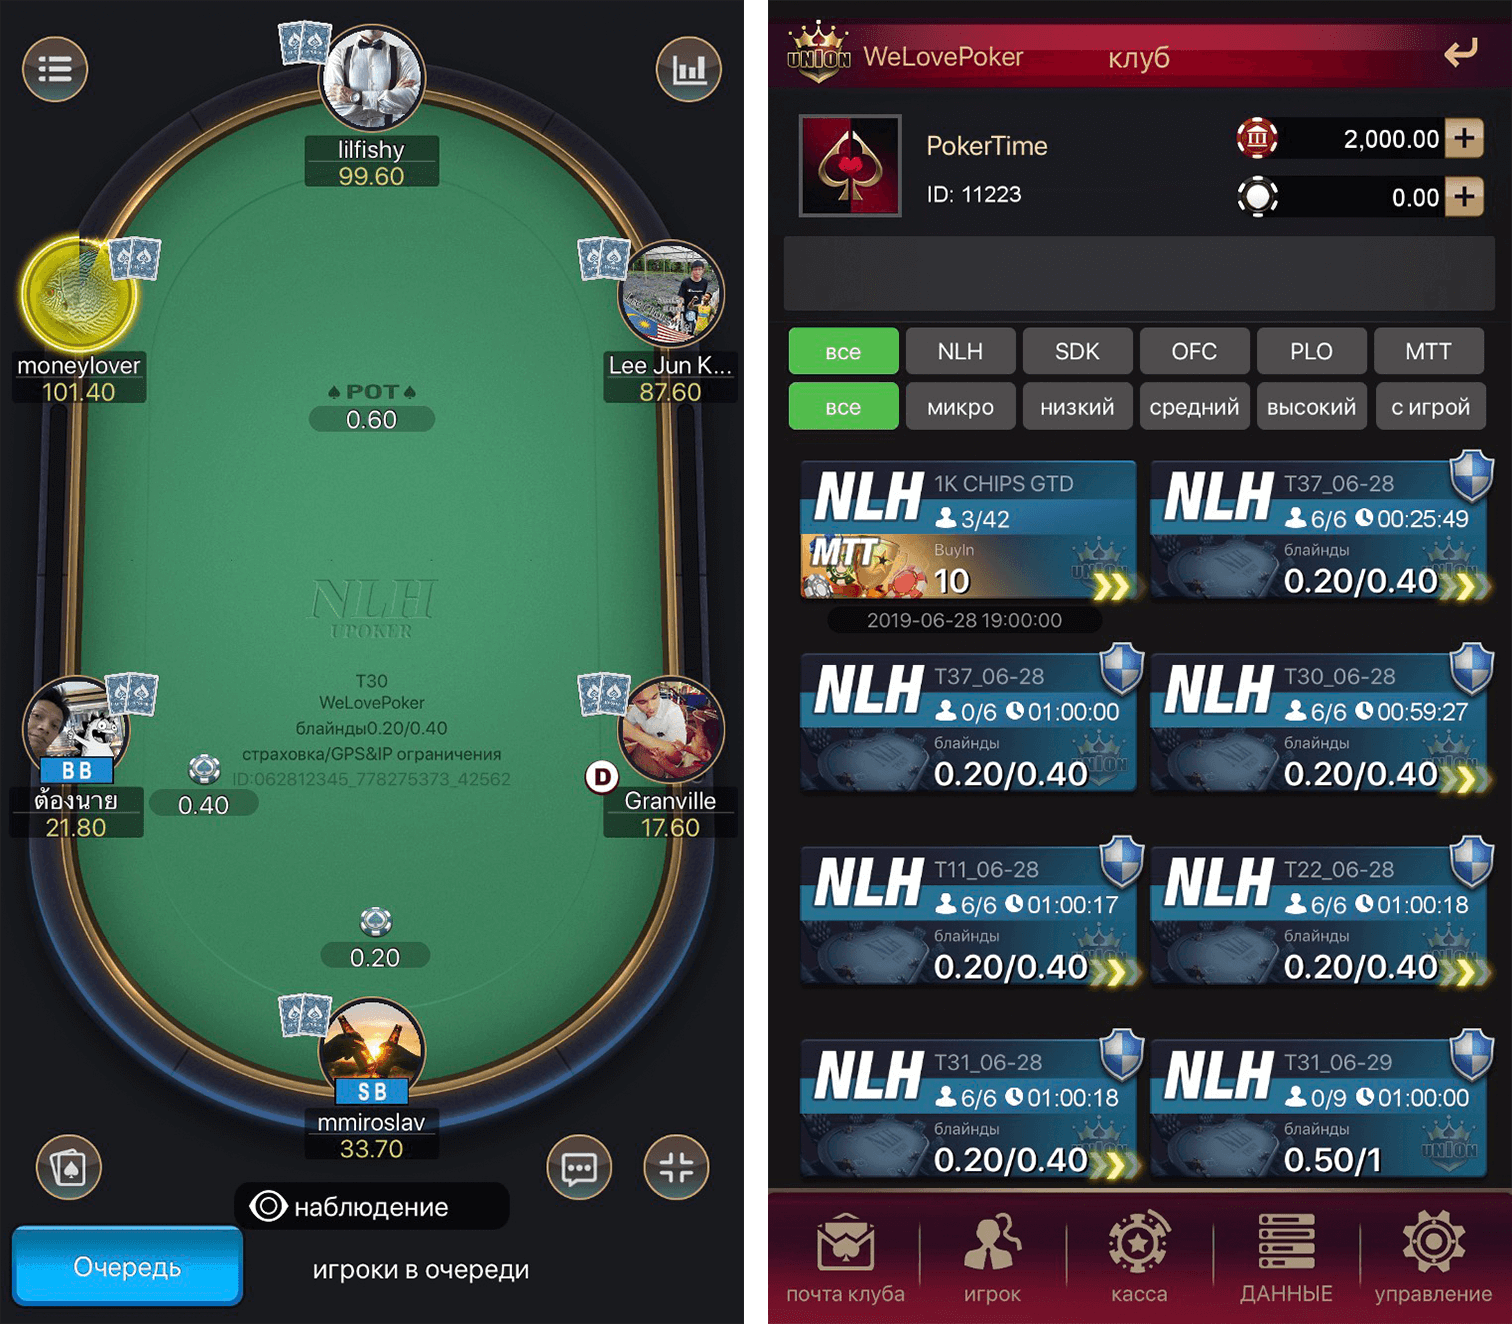Open the chat bubble icon

pyautogui.click(x=579, y=1167)
